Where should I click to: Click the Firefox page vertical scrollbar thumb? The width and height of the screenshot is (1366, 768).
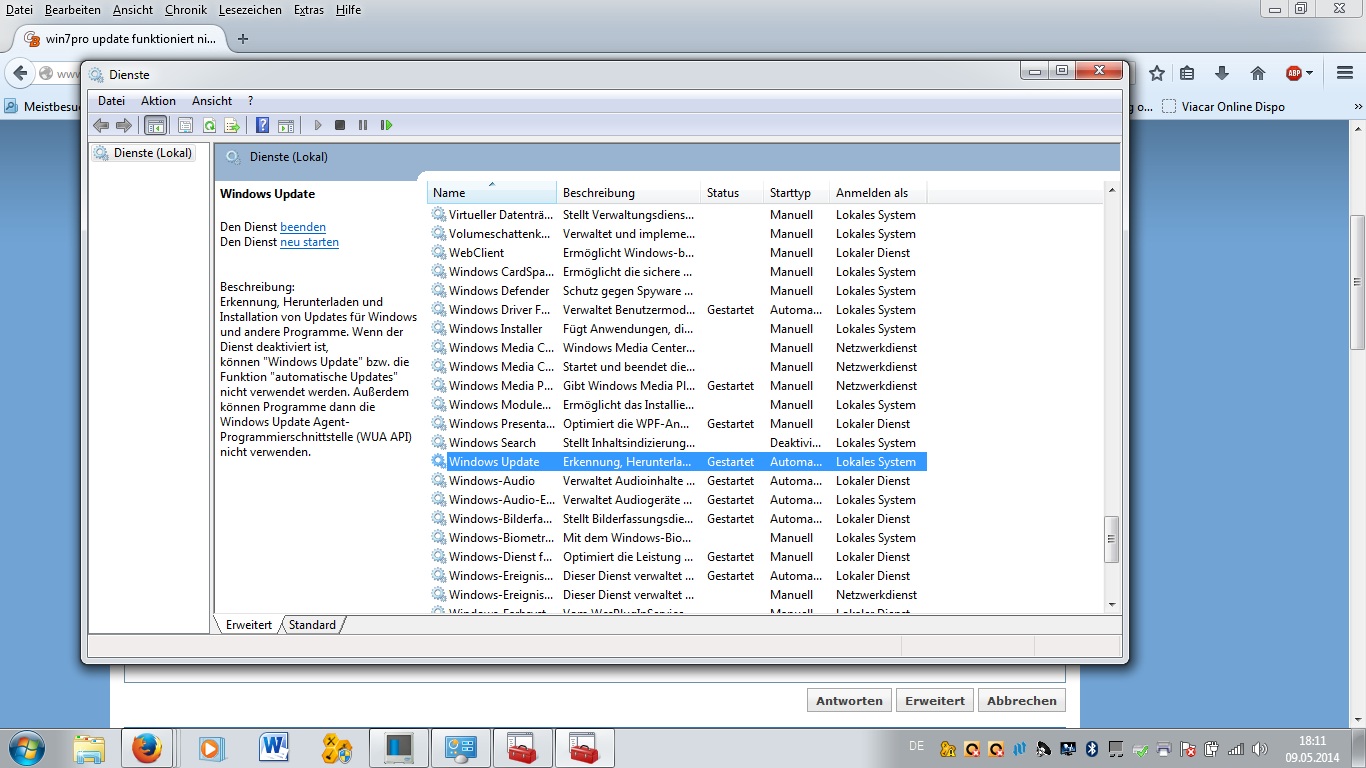1358,282
